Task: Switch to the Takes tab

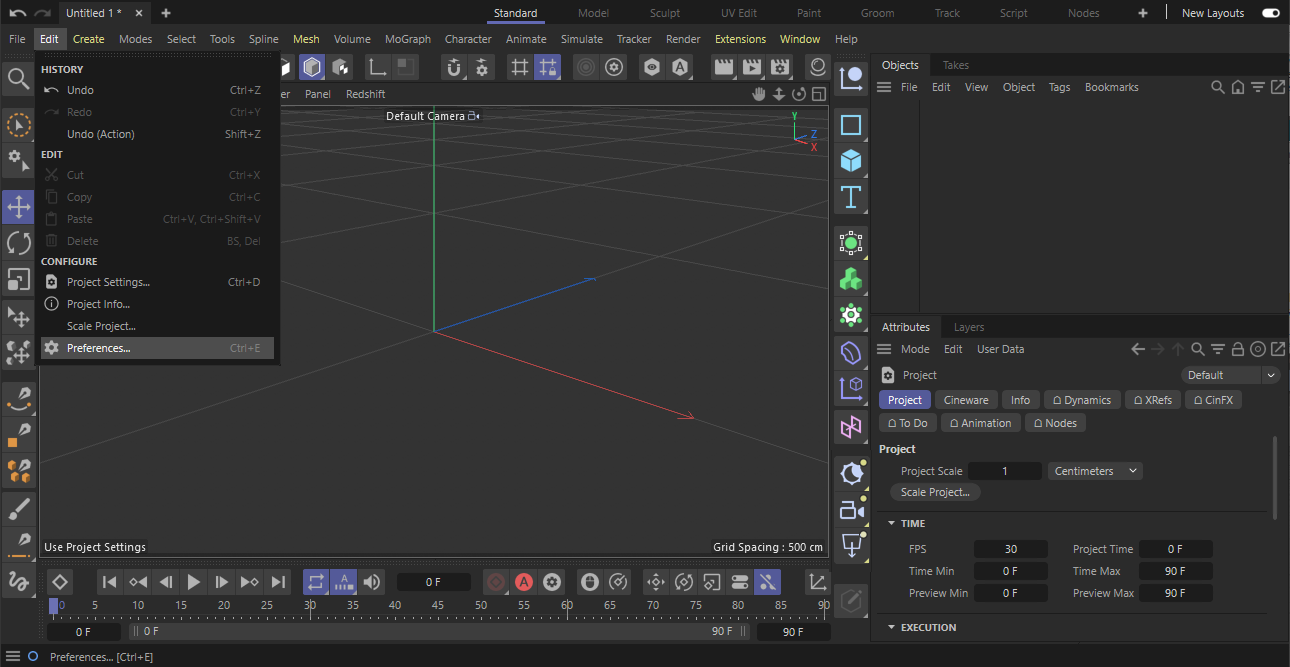Action: tap(956, 65)
